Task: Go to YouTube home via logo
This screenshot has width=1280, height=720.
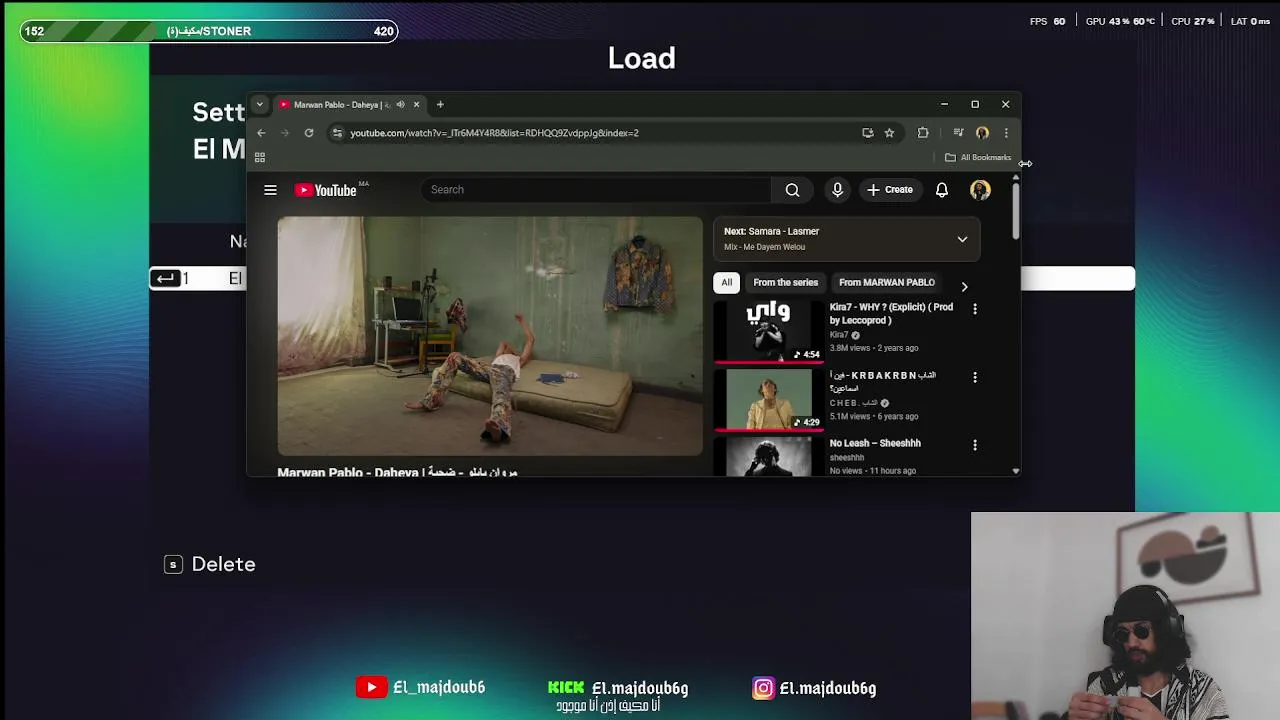Action: click(326, 190)
